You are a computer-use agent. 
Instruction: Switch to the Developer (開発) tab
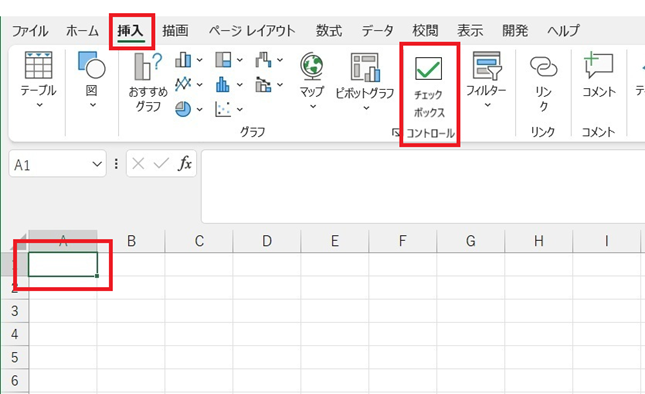515,31
